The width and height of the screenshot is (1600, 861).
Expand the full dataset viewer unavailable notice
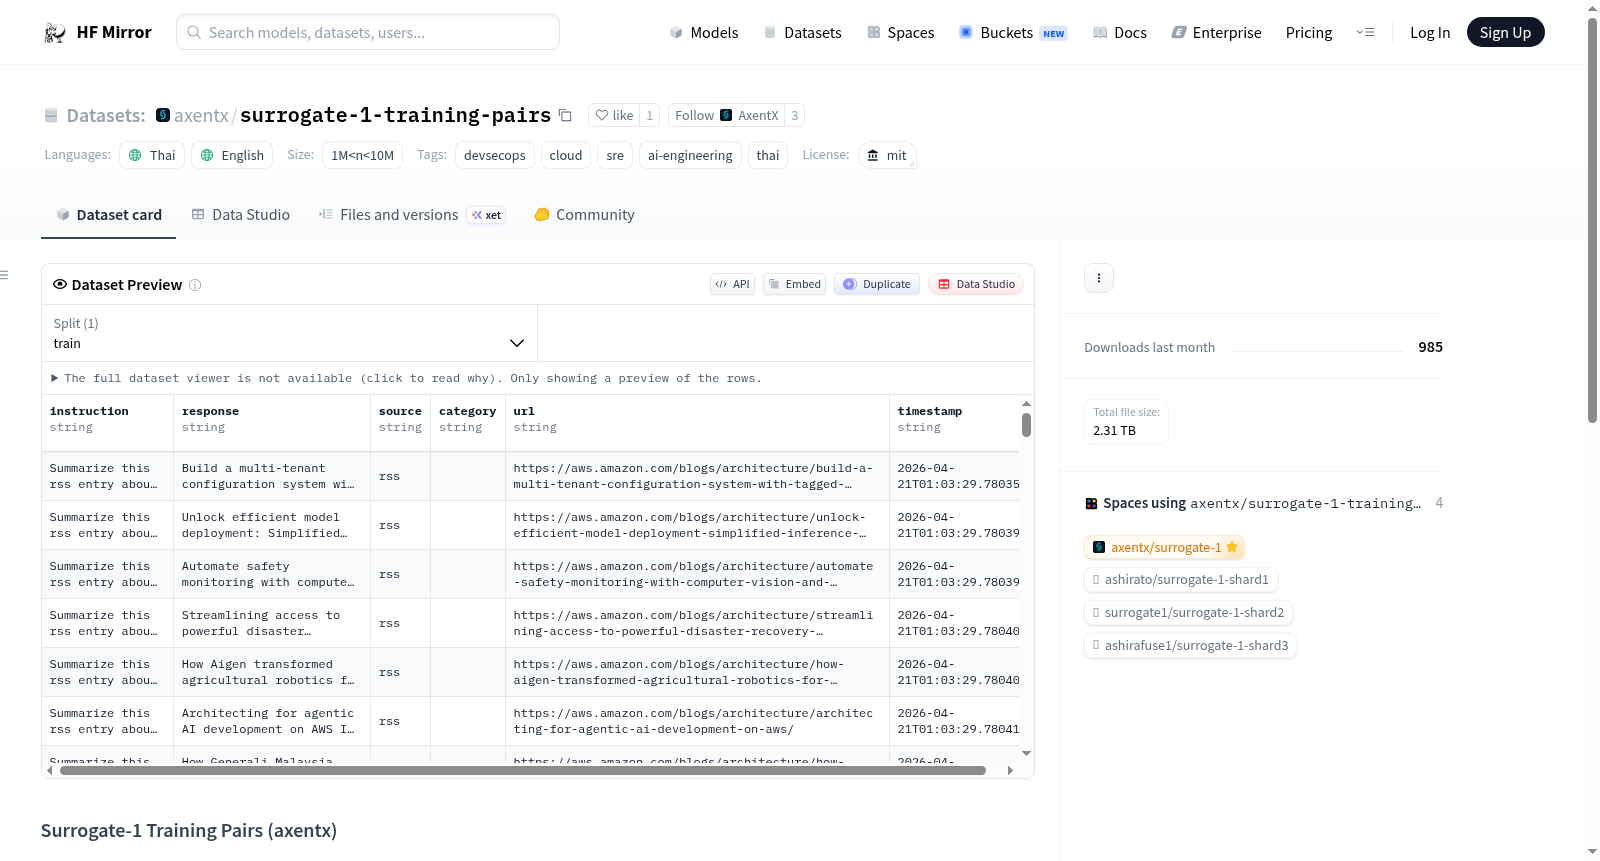point(407,378)
